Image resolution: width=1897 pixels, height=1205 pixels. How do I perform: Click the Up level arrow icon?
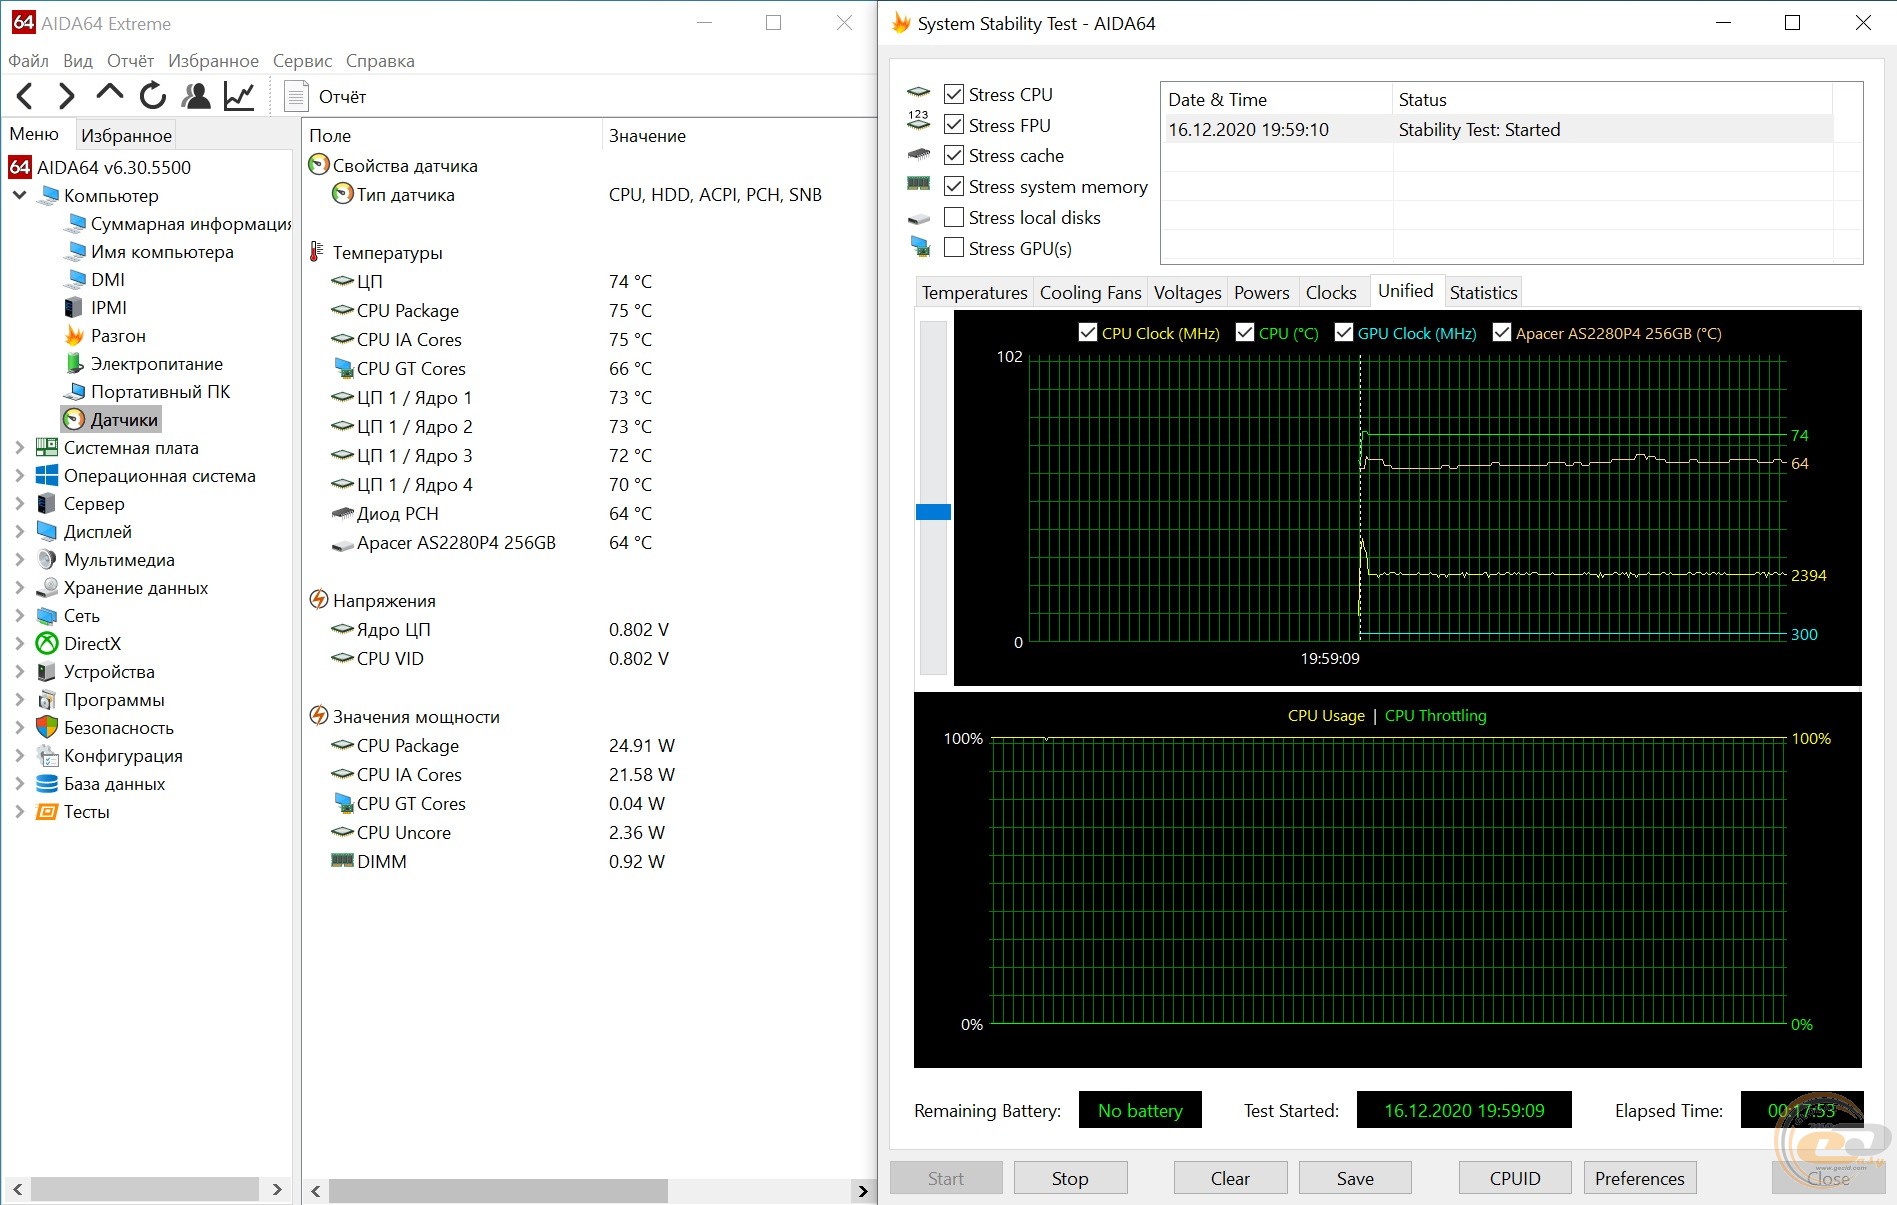click(x=109, y=94)
